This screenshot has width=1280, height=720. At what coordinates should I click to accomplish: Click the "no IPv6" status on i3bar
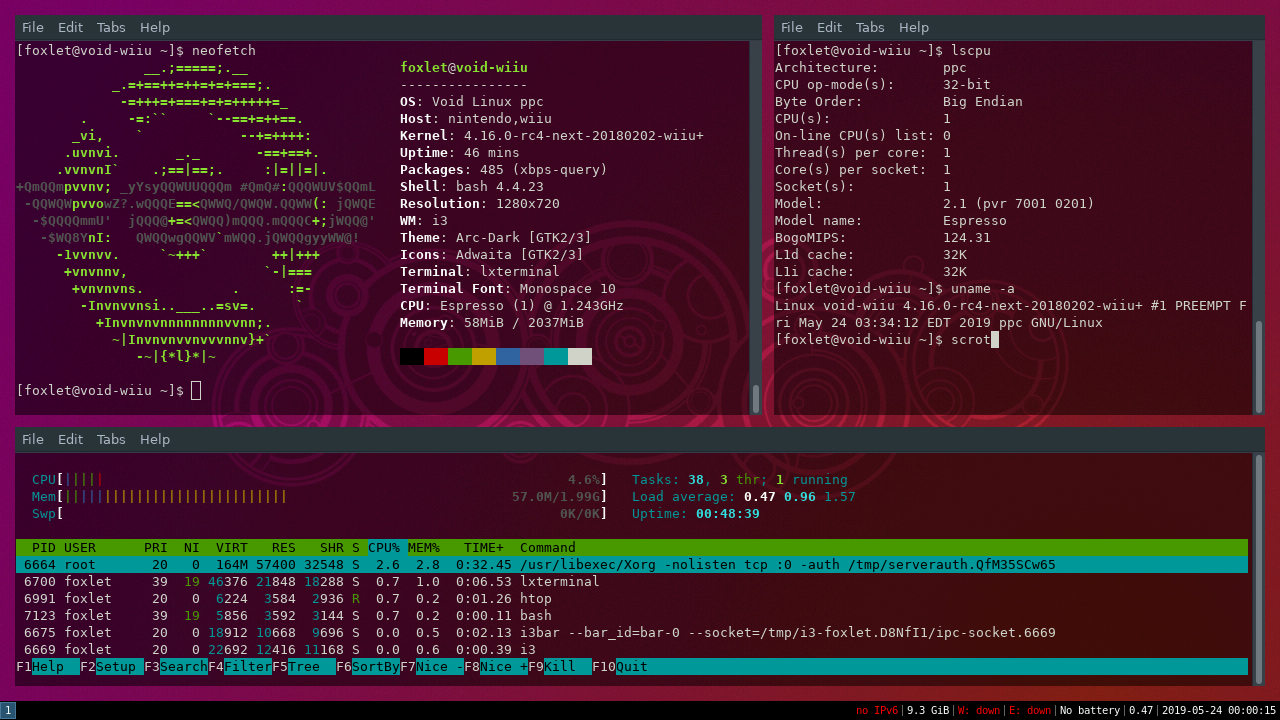tap(876, 711)
